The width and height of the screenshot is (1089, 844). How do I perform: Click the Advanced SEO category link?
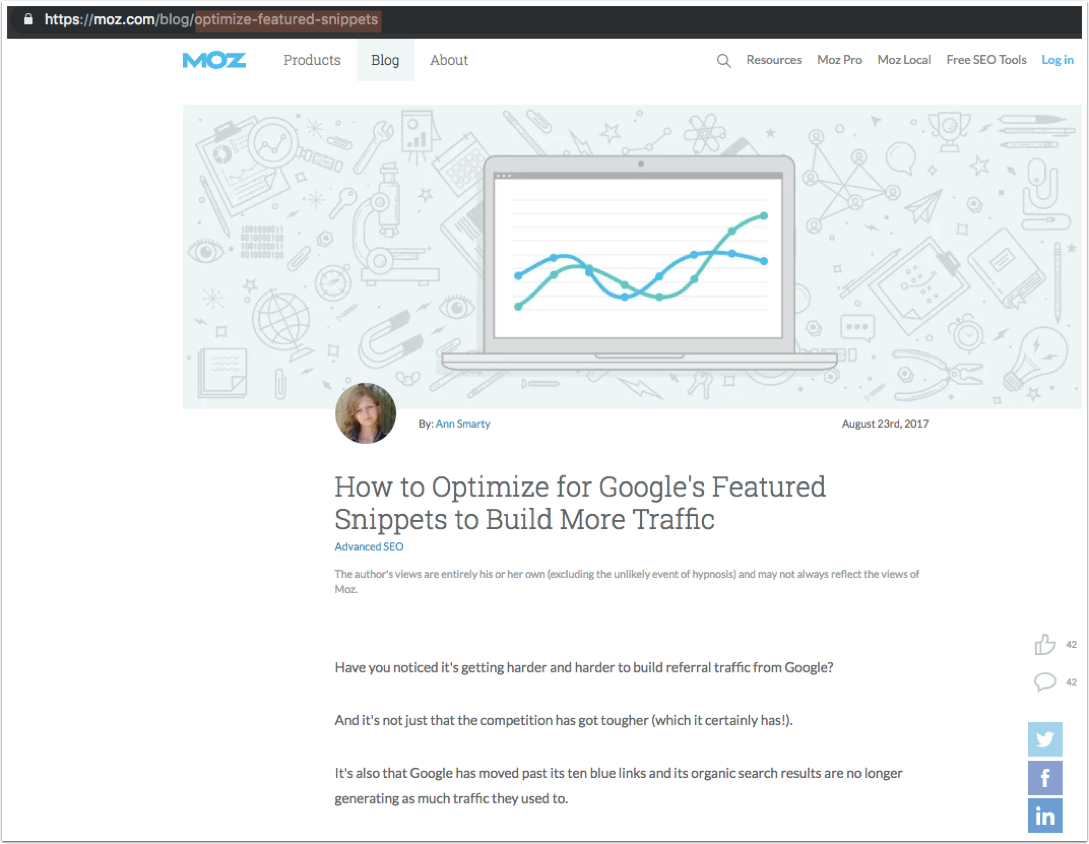pyautogui.click(x=369, y=547)
